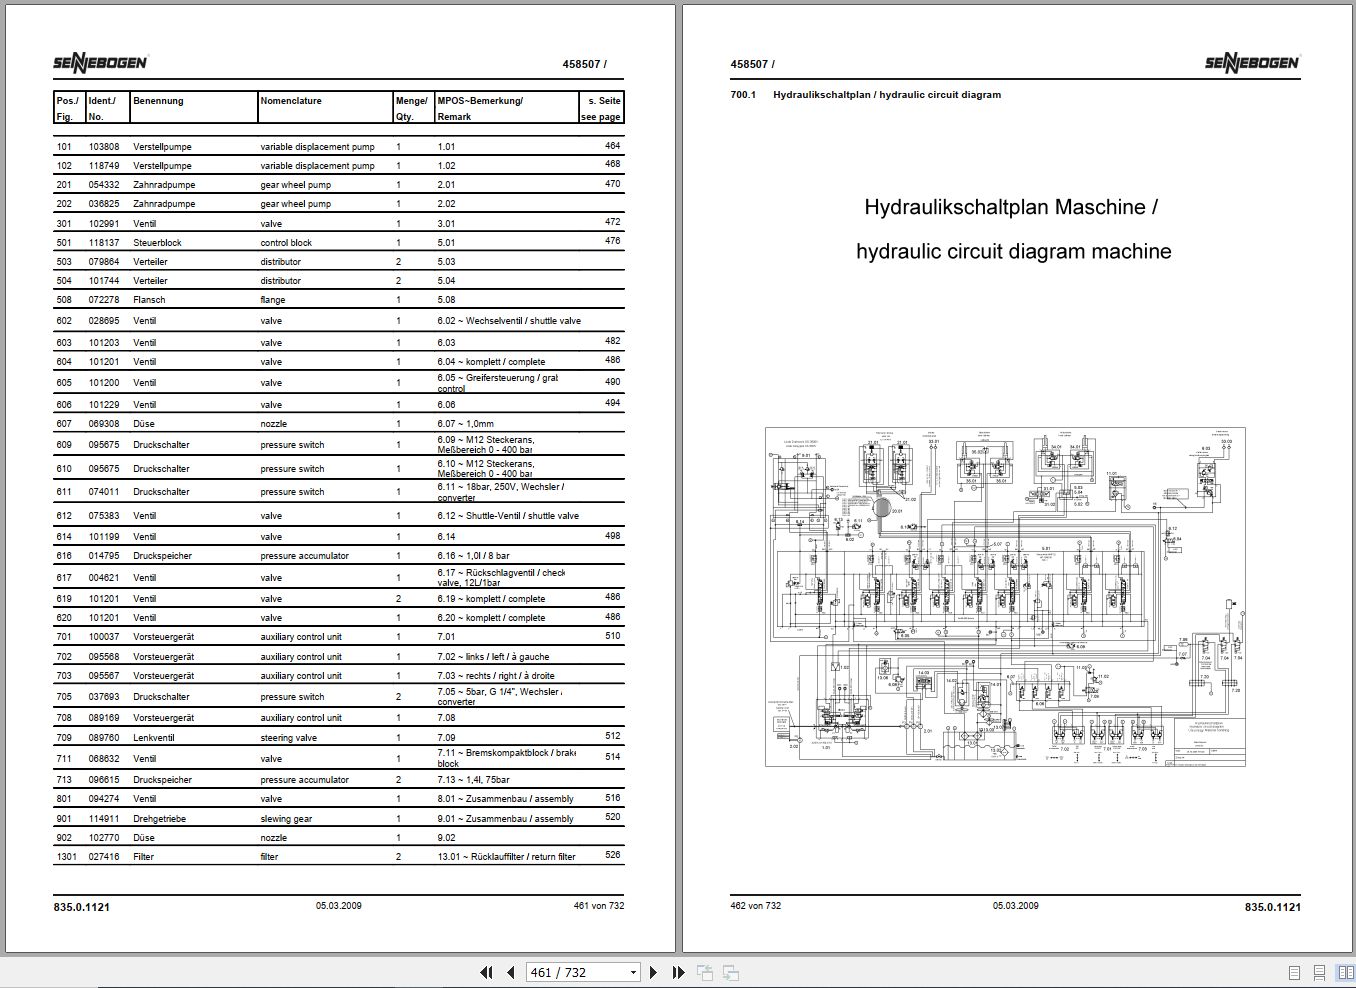Click ident number 074011
1356x988 pixels.
coord(104,492)
